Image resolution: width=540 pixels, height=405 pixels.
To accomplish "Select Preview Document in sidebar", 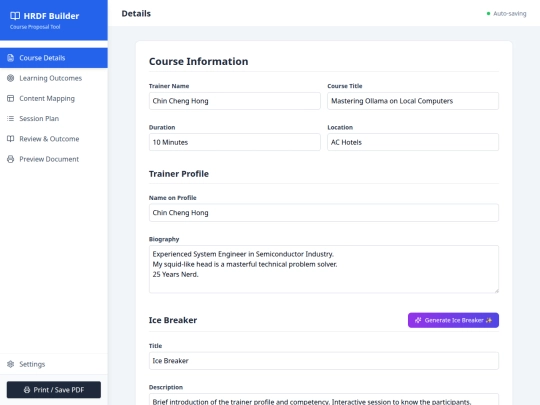I will (x=54, y=159).
